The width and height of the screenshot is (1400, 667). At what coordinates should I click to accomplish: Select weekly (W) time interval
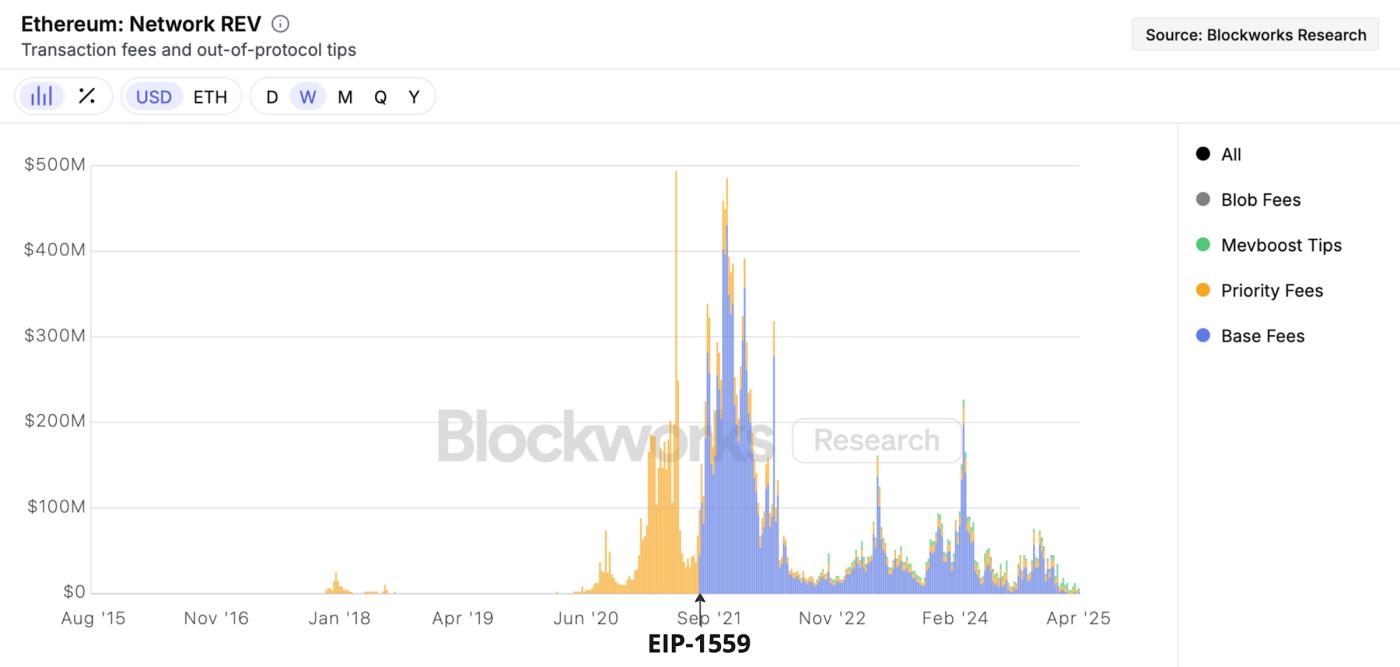[x=308, y=97]
